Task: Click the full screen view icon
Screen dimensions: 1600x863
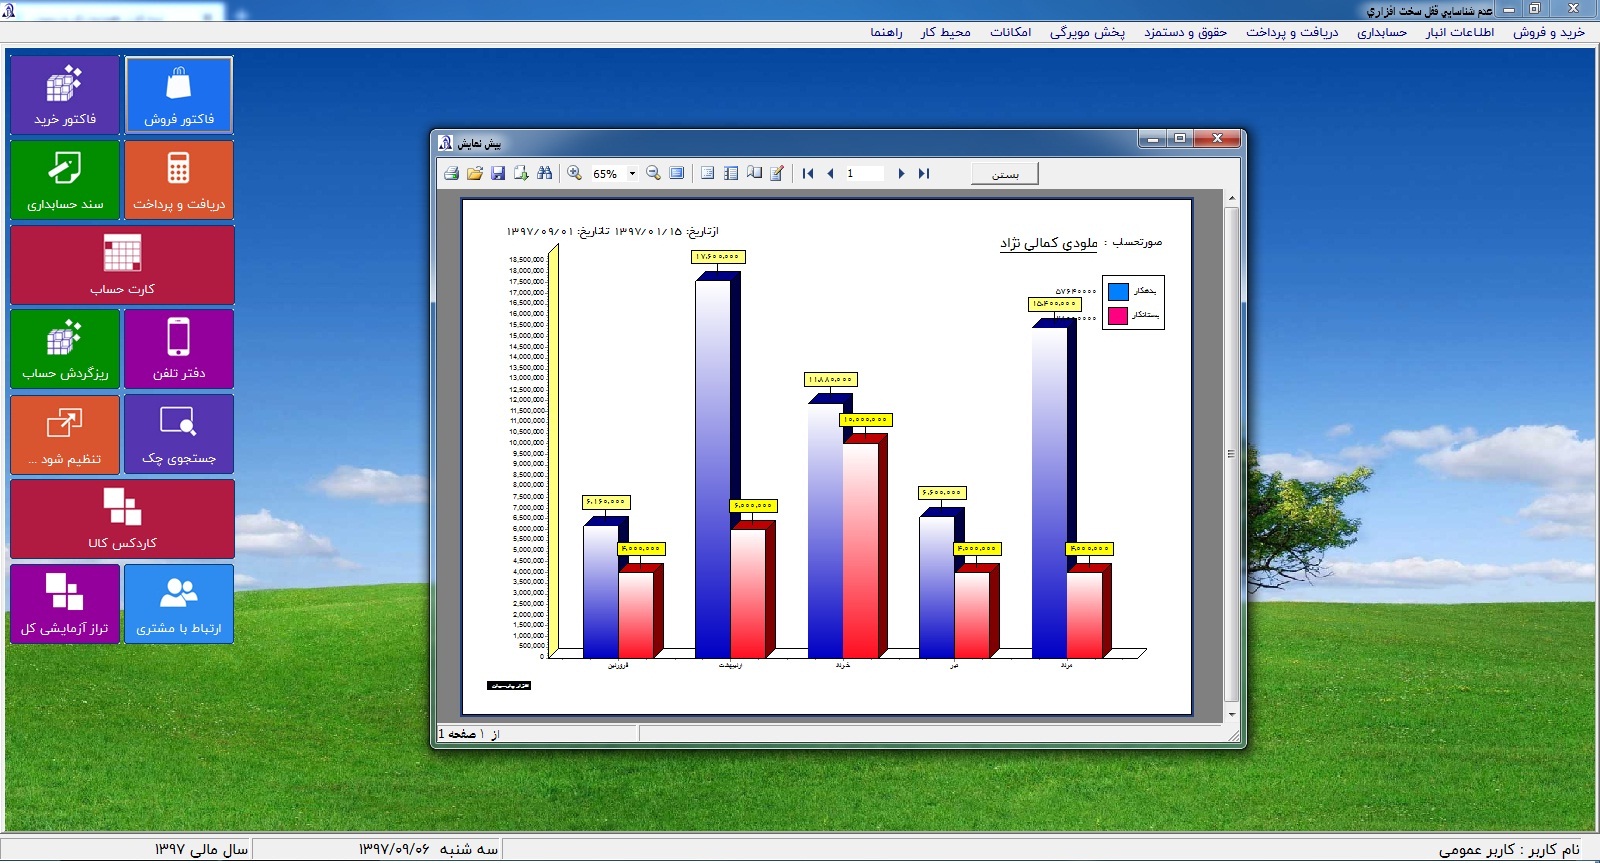Action: click(677, 173)
